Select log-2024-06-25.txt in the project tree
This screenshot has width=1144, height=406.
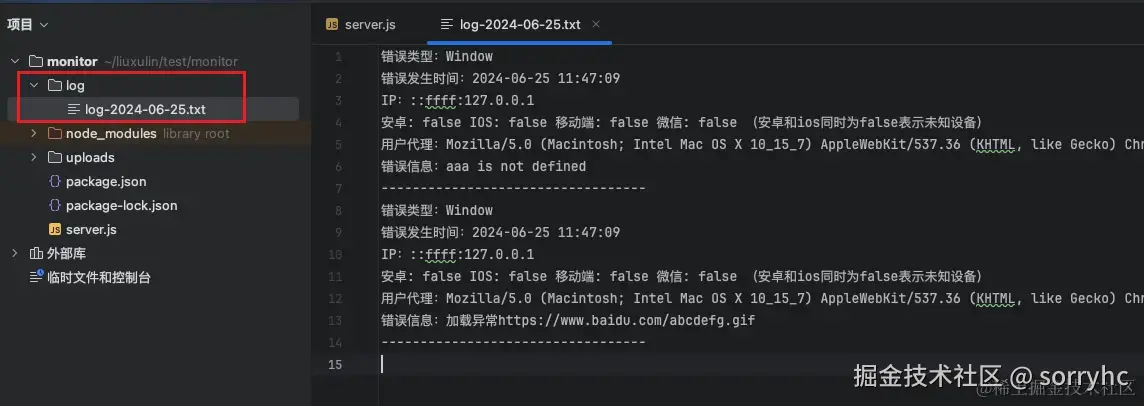(x=145, y=110)
